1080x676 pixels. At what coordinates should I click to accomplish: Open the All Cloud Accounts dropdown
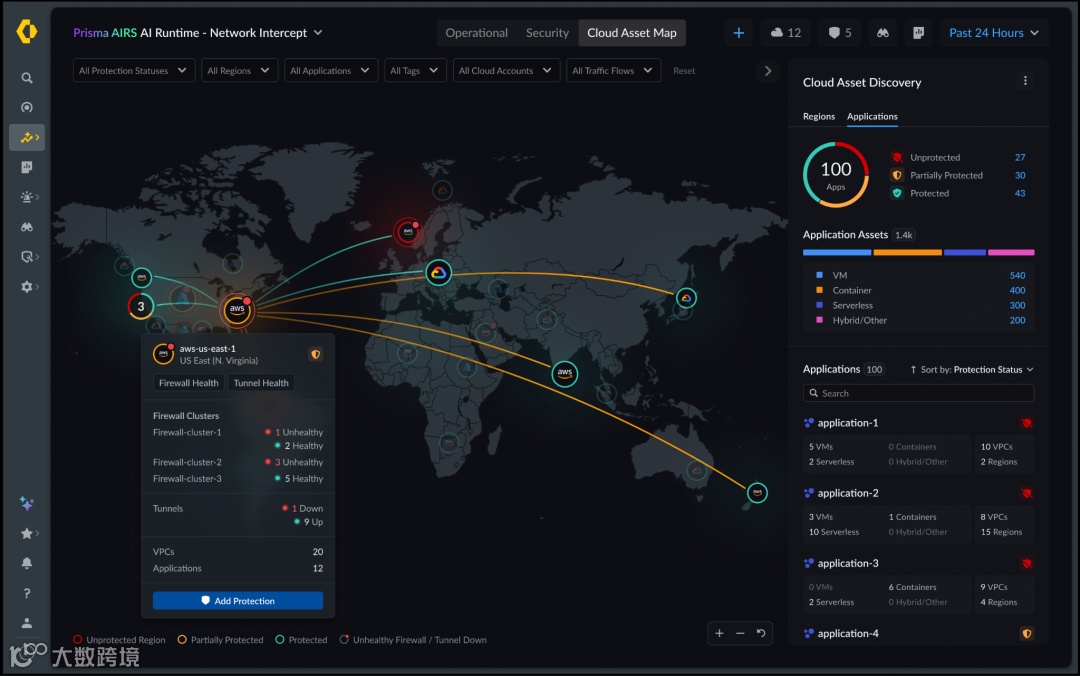(x=506, y=70)
